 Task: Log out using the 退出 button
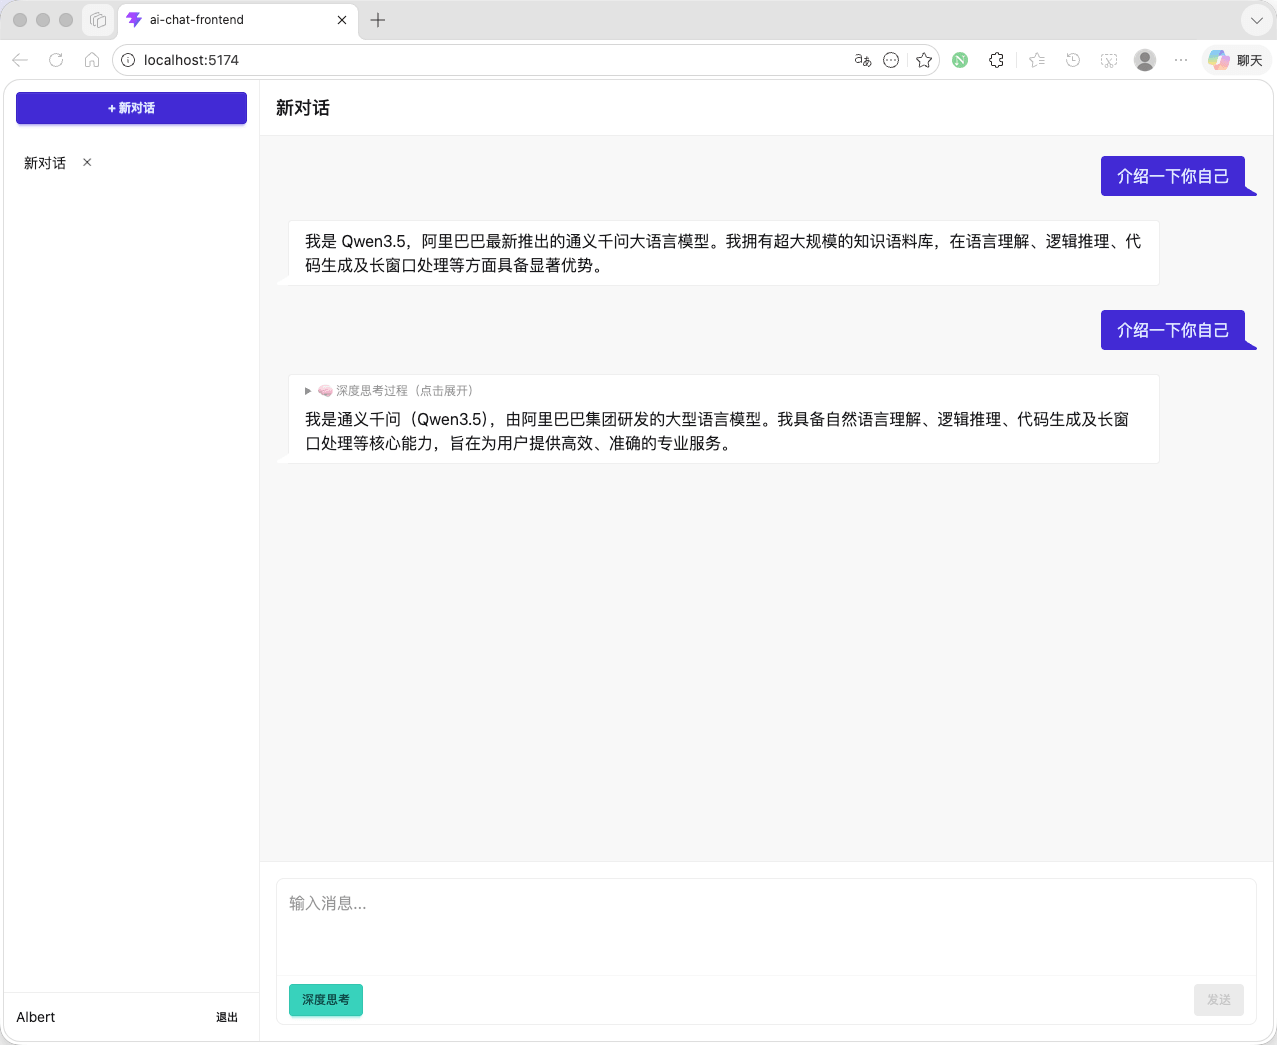(x=227, y=1017)
